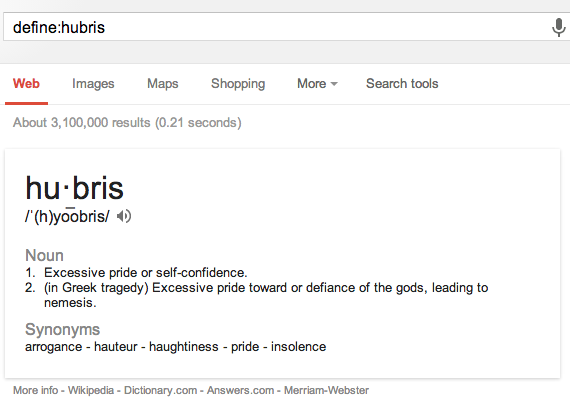This screenshot has width=570, height=403.
Task: Click the synonym arrogance
Action: 53,347
